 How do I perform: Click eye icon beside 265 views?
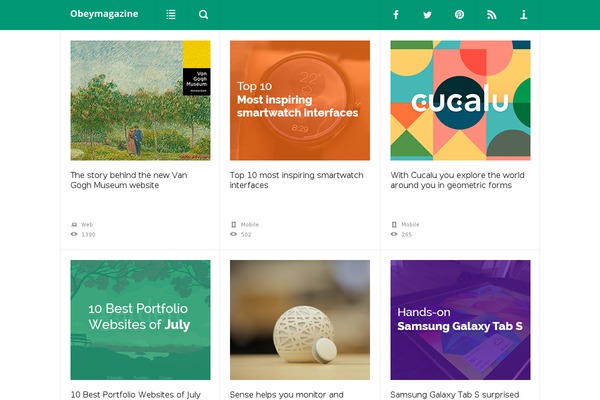click(x=394, y=234)
